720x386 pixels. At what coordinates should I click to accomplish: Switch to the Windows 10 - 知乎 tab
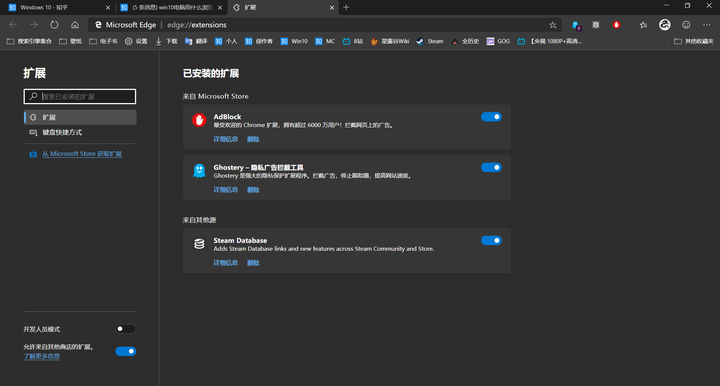click(57, 8)
